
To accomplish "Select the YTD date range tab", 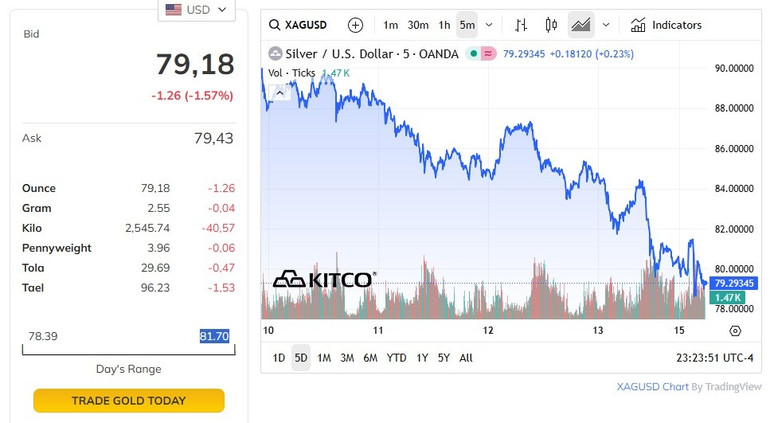I will point(395,357).
